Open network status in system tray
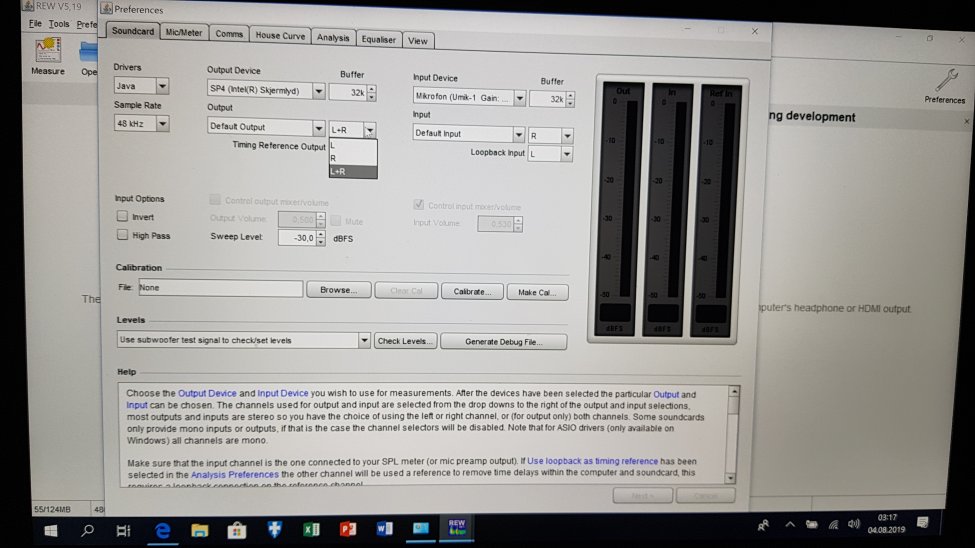975x548 pixels. click(x=833, y=524)
